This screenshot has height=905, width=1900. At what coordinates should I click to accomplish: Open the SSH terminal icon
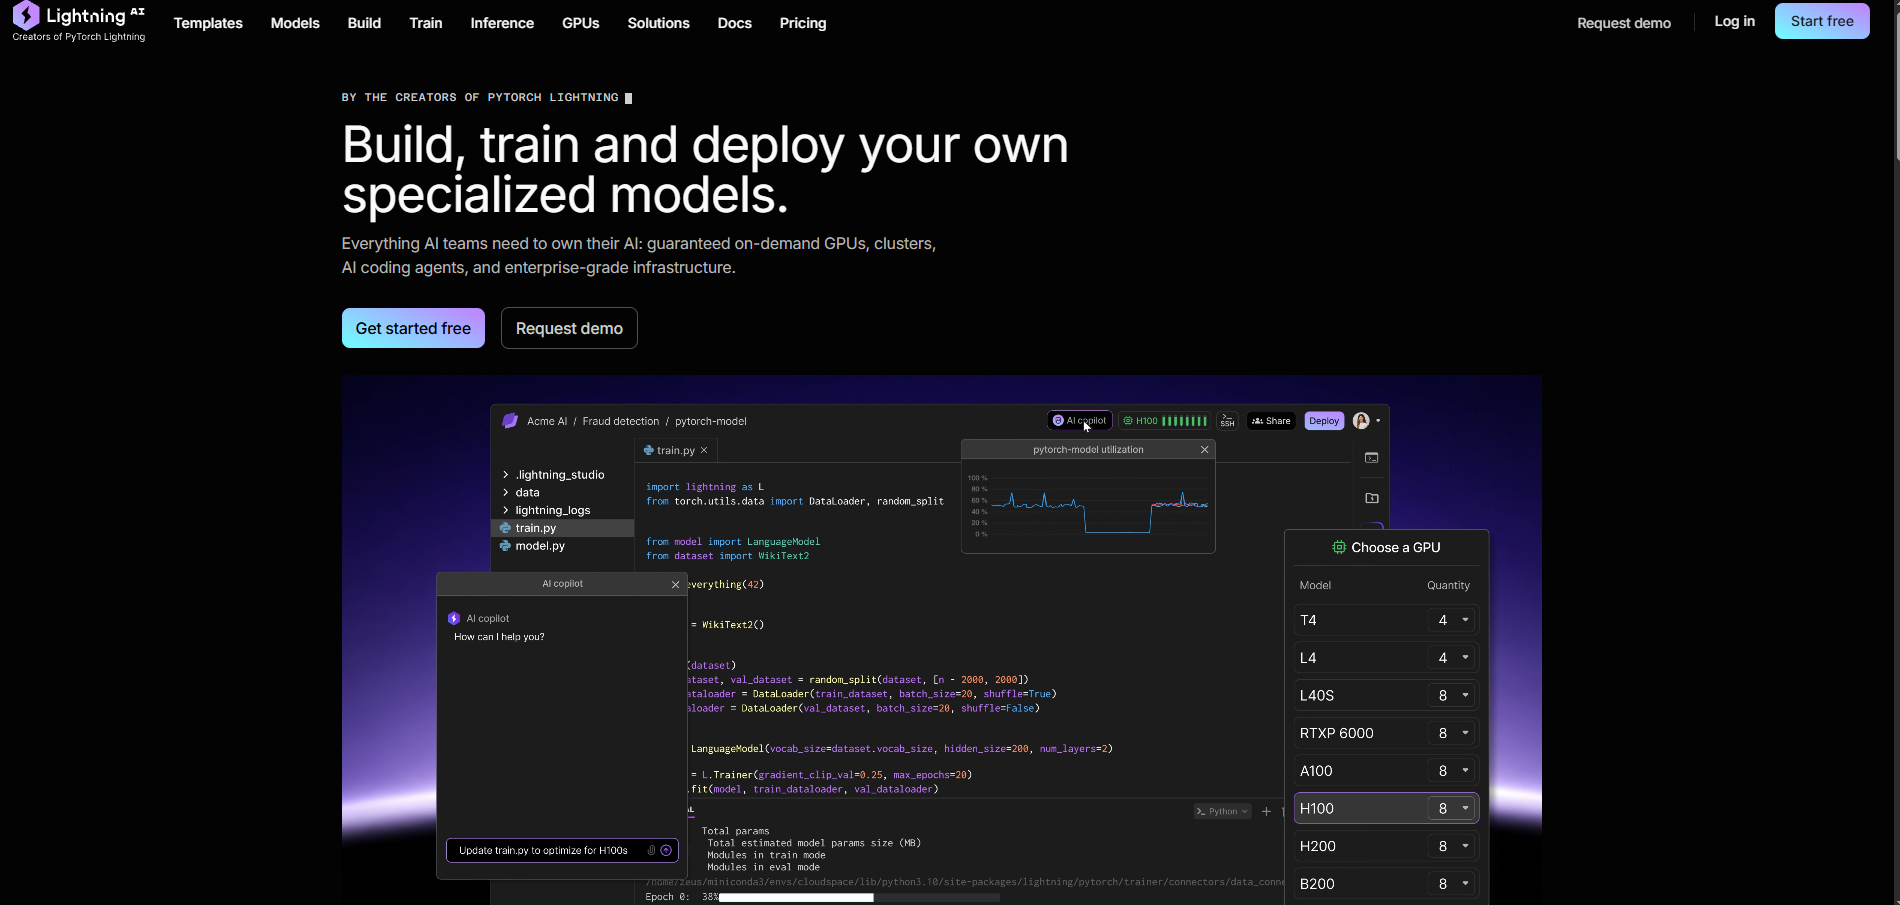pyautogui.click(x=1227, y=421)
